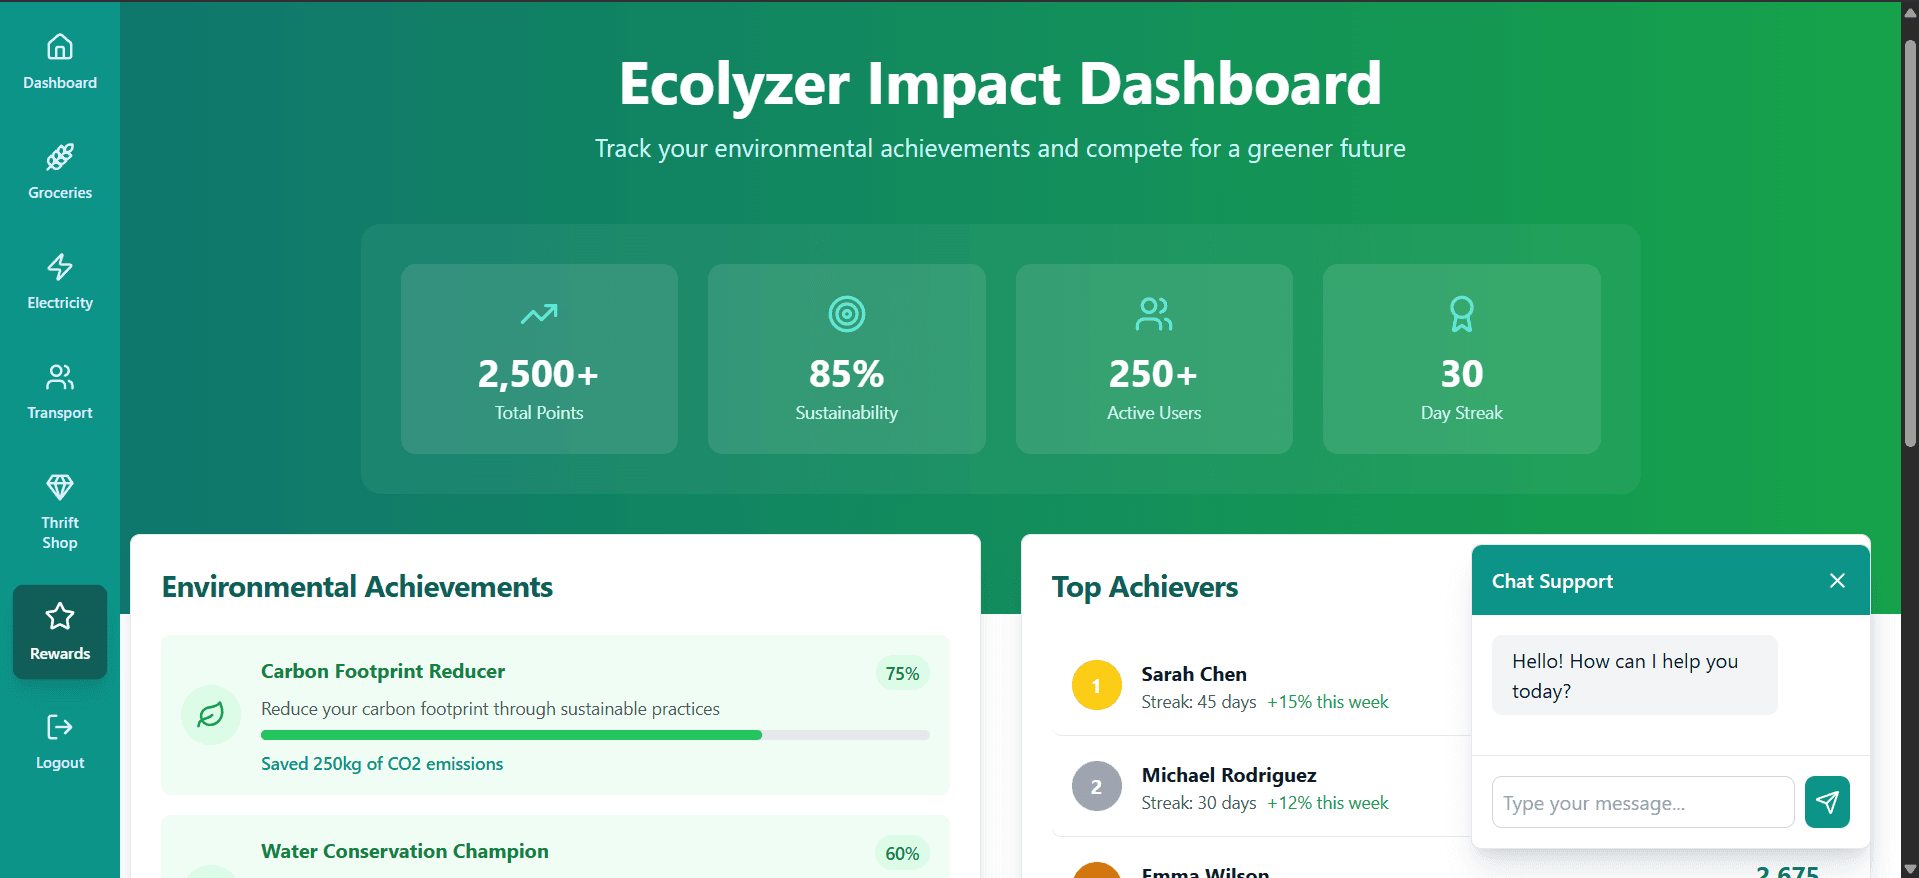Send the chat message with paper-plane button
Image resolution: width=1919 pixels, height=878 pixels.
tap(1826, 802)
